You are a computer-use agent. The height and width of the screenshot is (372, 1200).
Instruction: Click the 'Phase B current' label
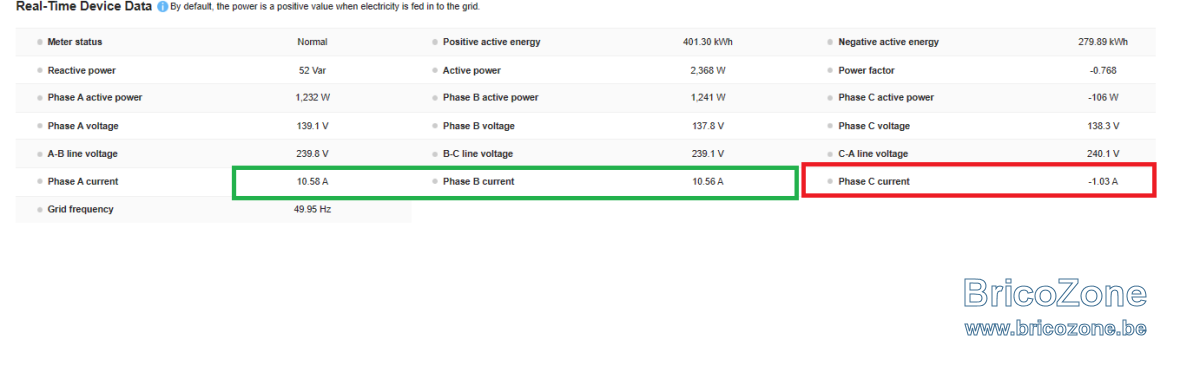tap(478, 182)
